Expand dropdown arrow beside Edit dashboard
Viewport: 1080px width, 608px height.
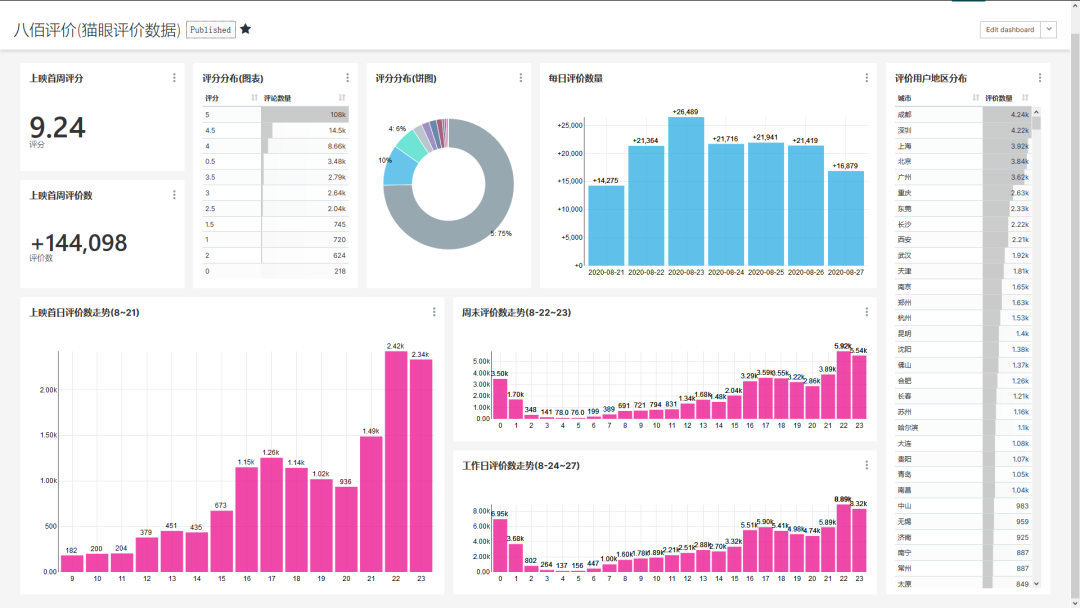pos(1048,30)
